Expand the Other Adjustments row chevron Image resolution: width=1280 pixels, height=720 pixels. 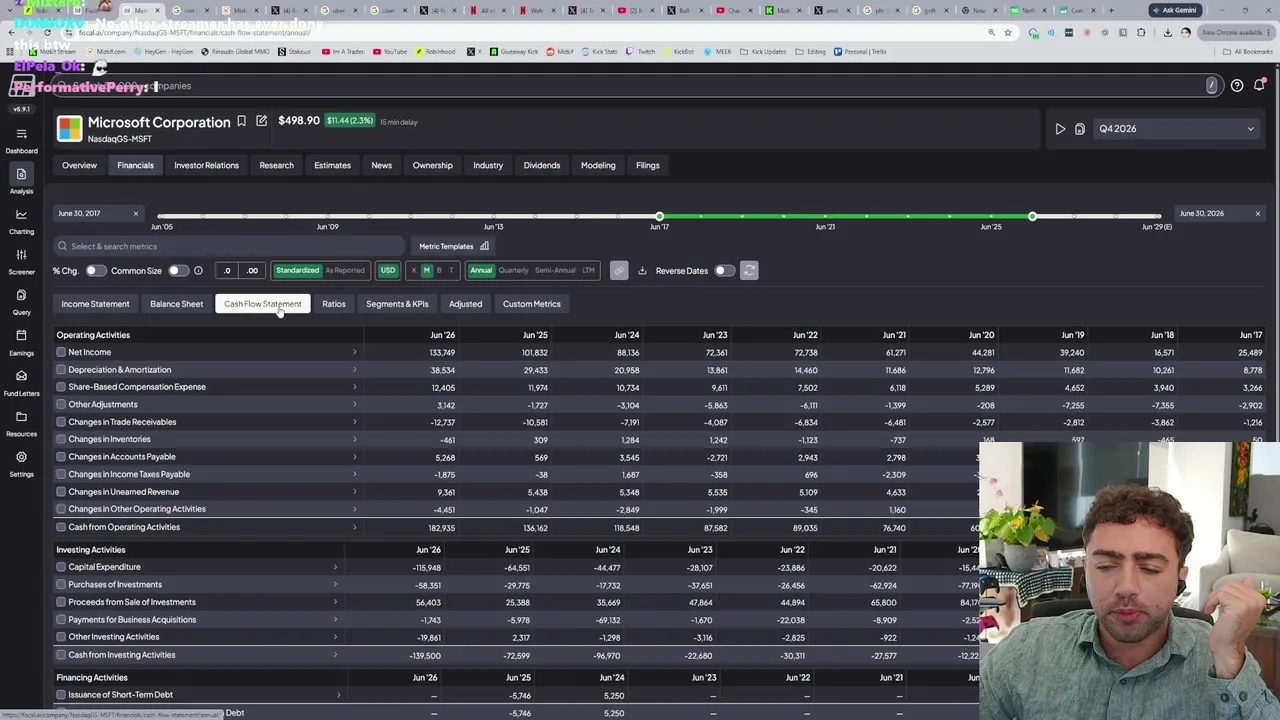(x=354, y=405)
